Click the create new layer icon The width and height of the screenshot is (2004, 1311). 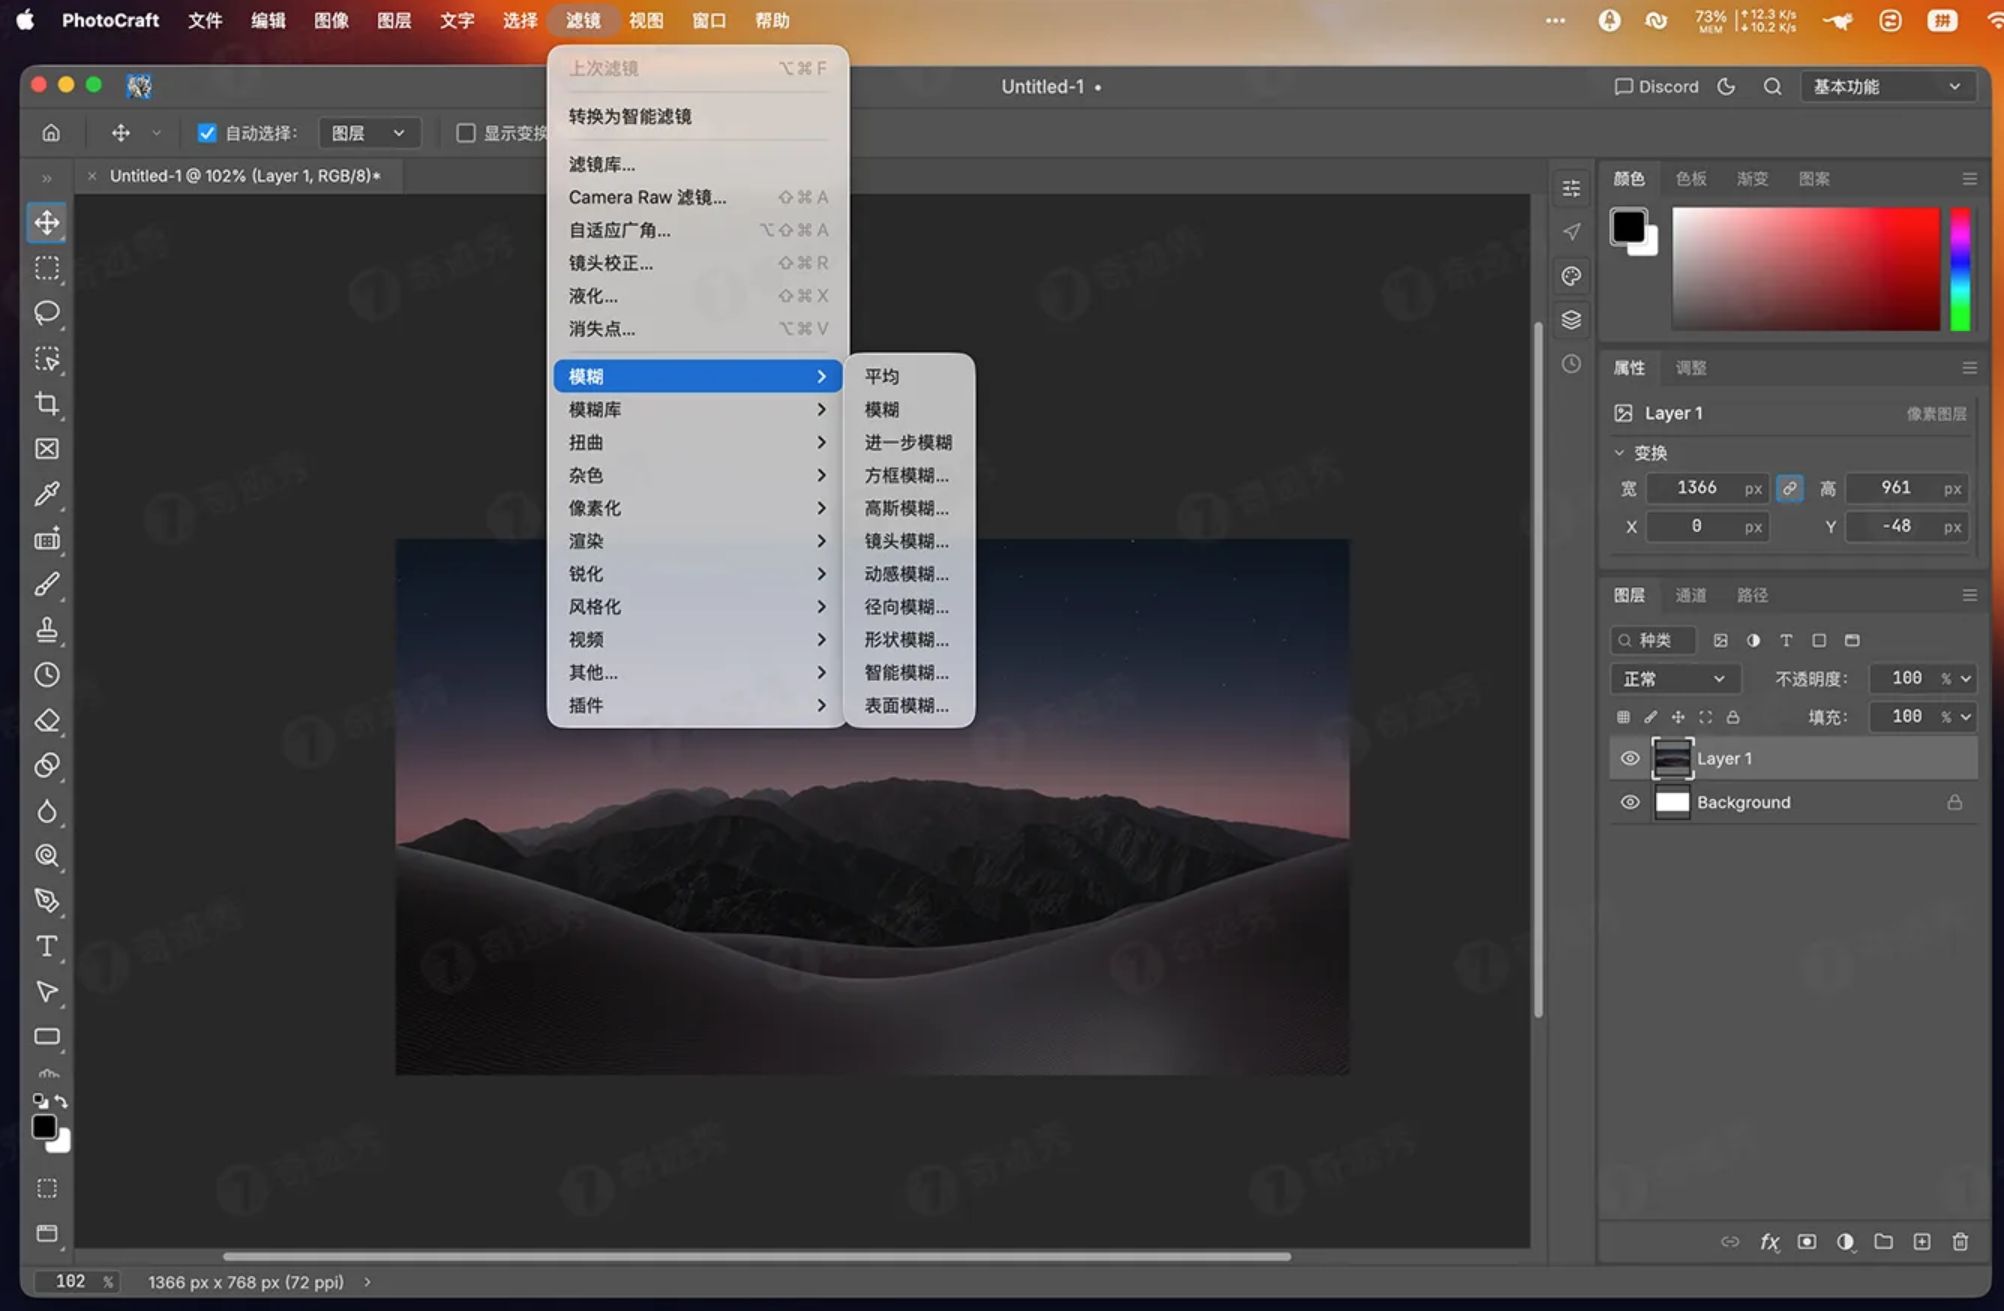coord(1921,1241)
